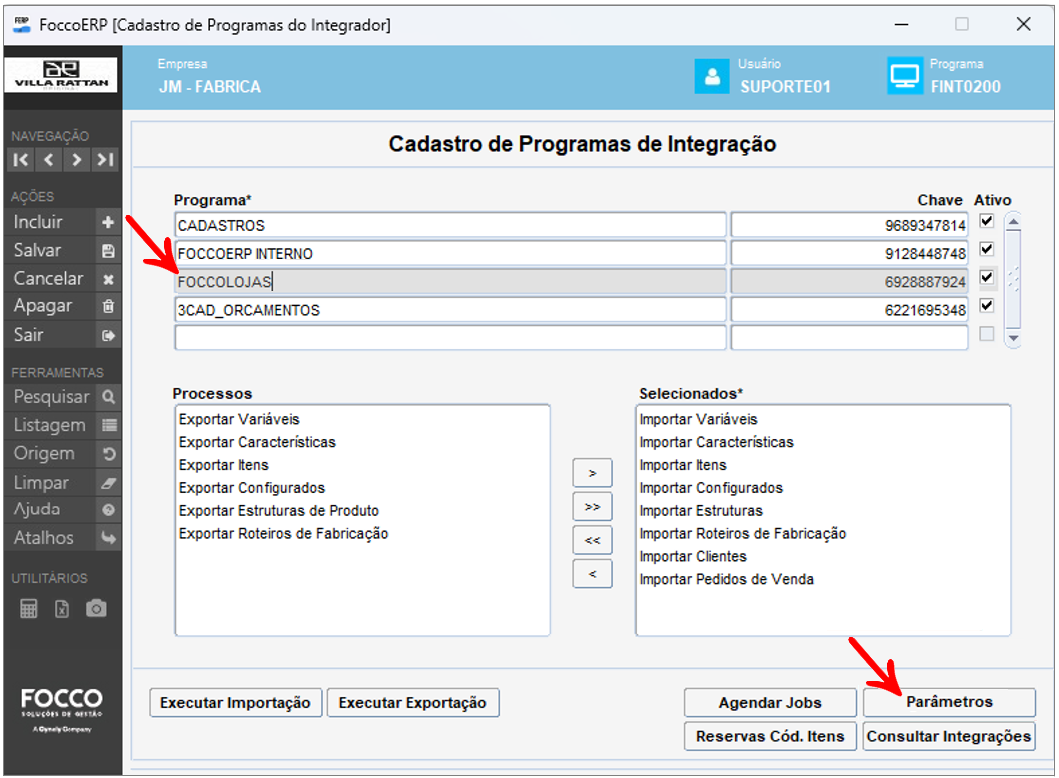Open the calculator utility
This screenshot has height=778, width=1059.
click(28, 609)
